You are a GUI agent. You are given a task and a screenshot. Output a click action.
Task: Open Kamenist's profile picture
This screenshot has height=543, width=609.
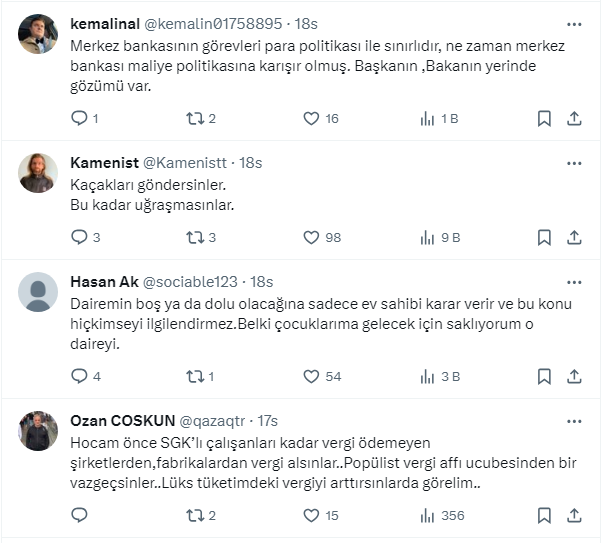coord(38,173)
